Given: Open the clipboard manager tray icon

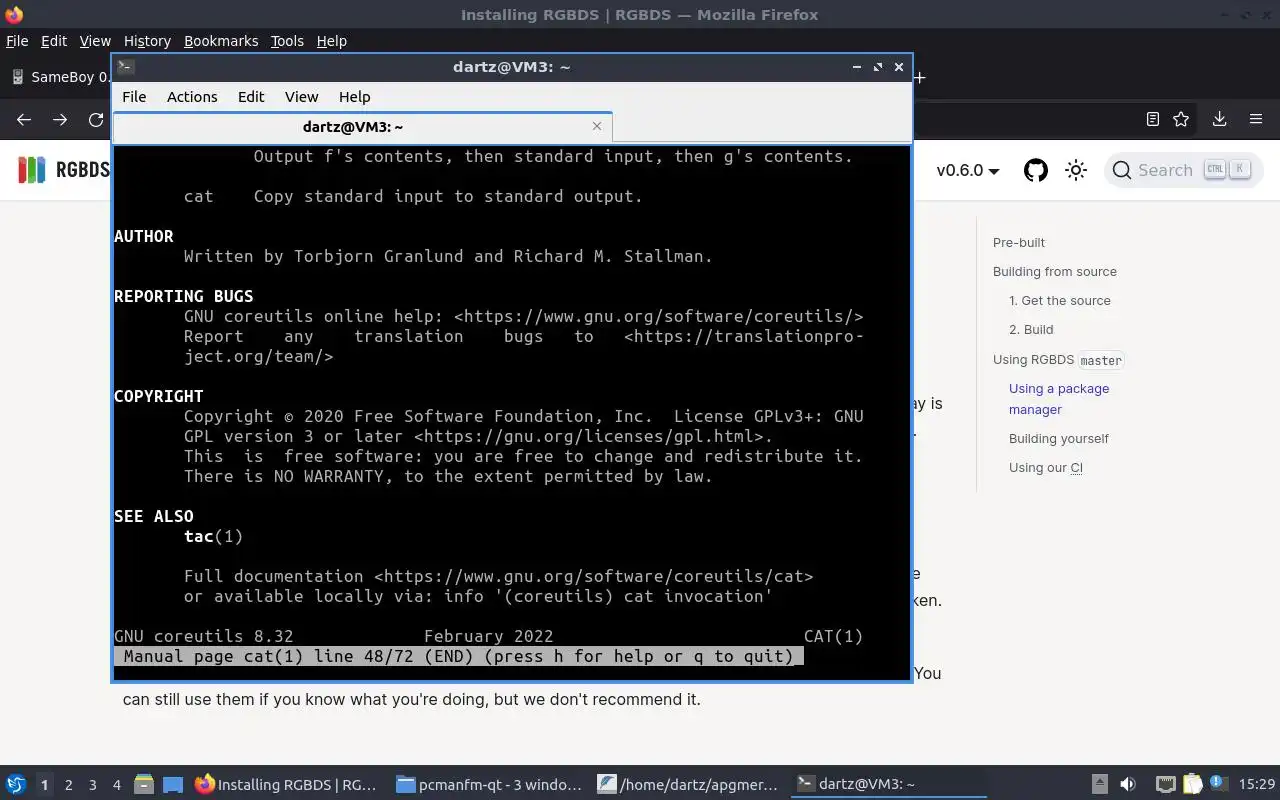Looking at the screenshot, I should pyautogui.click(x=1192, y=784).
